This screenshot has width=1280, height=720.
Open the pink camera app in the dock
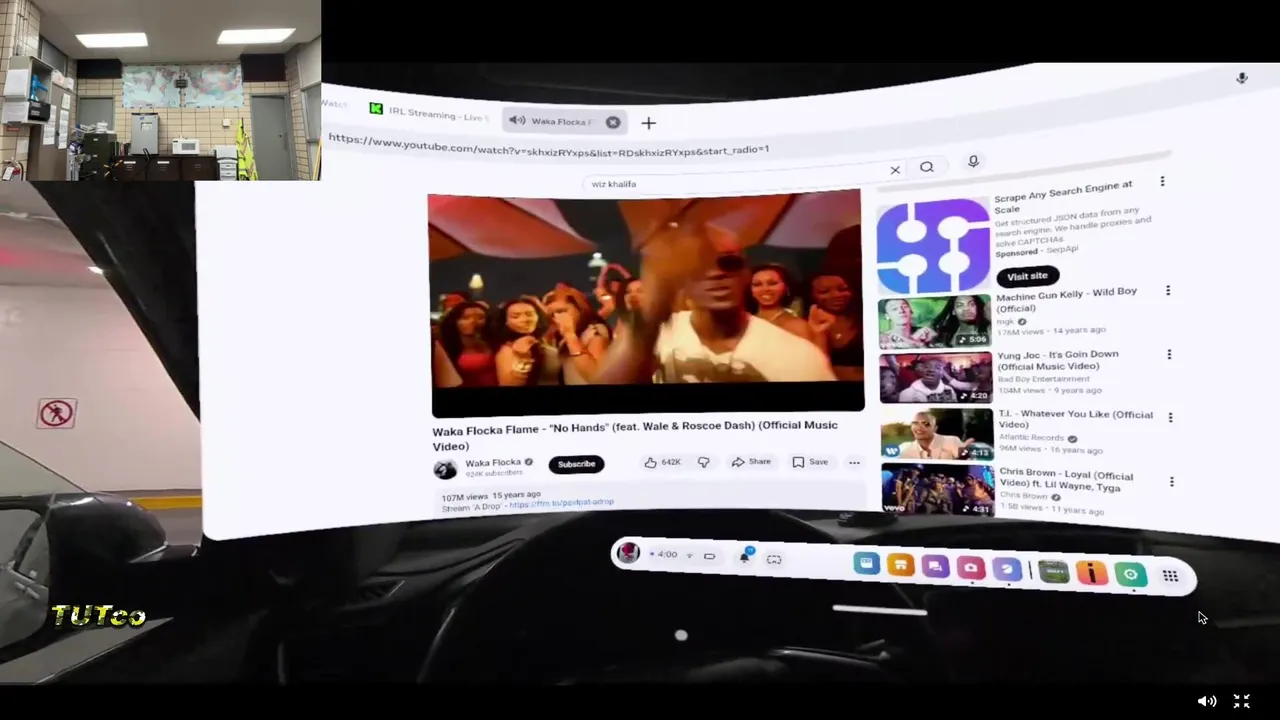point(971,568)
